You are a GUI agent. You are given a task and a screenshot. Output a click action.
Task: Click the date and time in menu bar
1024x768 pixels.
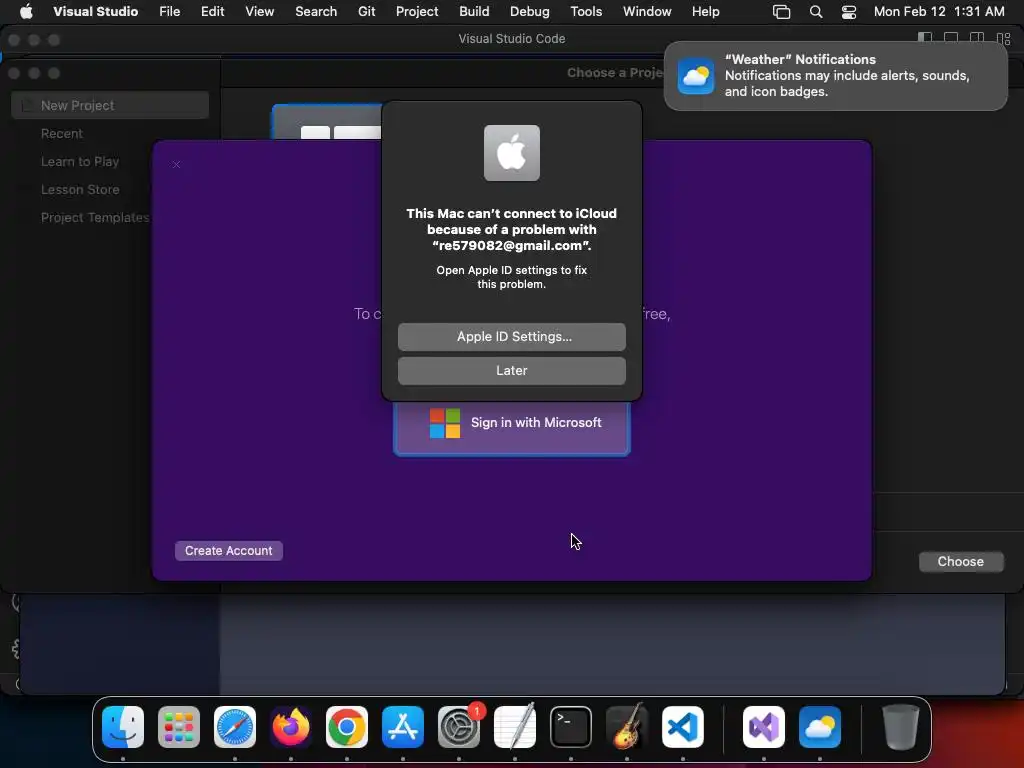tap(939, 11)
